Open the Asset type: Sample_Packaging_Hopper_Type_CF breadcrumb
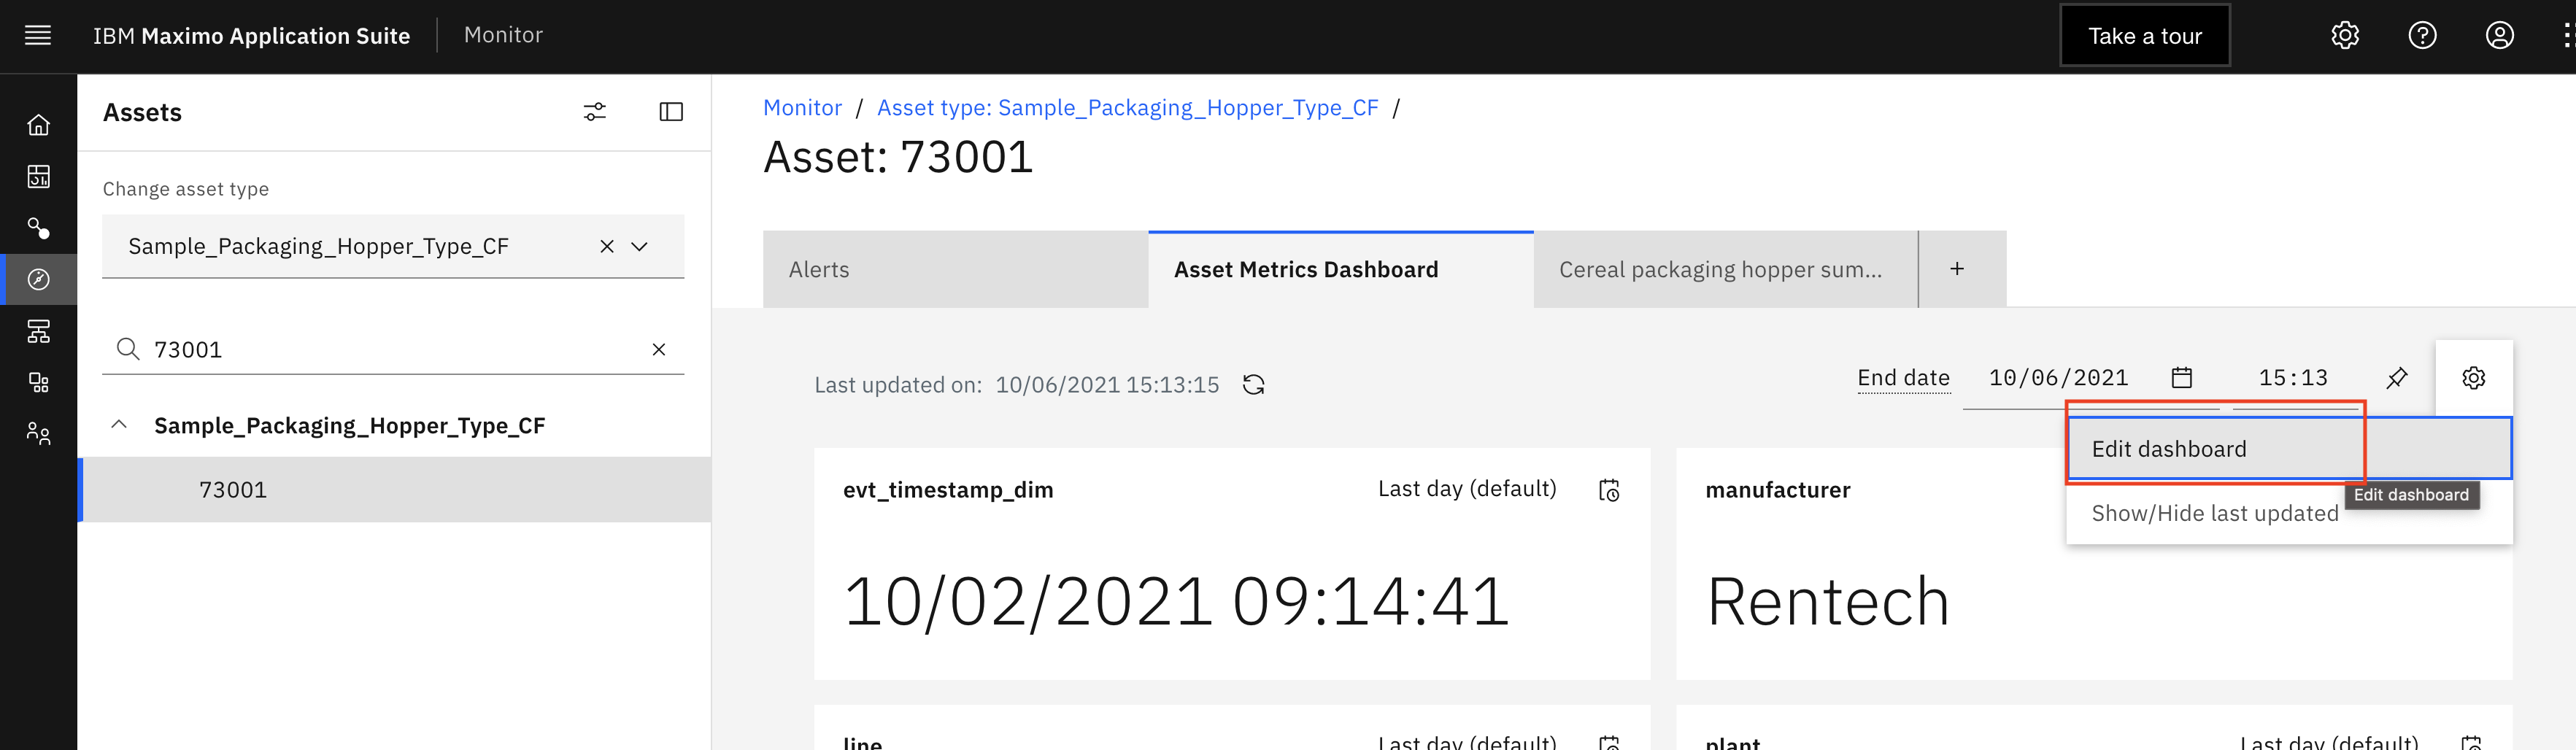The width and height of the screenshot is (2576, 750). coord(1127,107)
